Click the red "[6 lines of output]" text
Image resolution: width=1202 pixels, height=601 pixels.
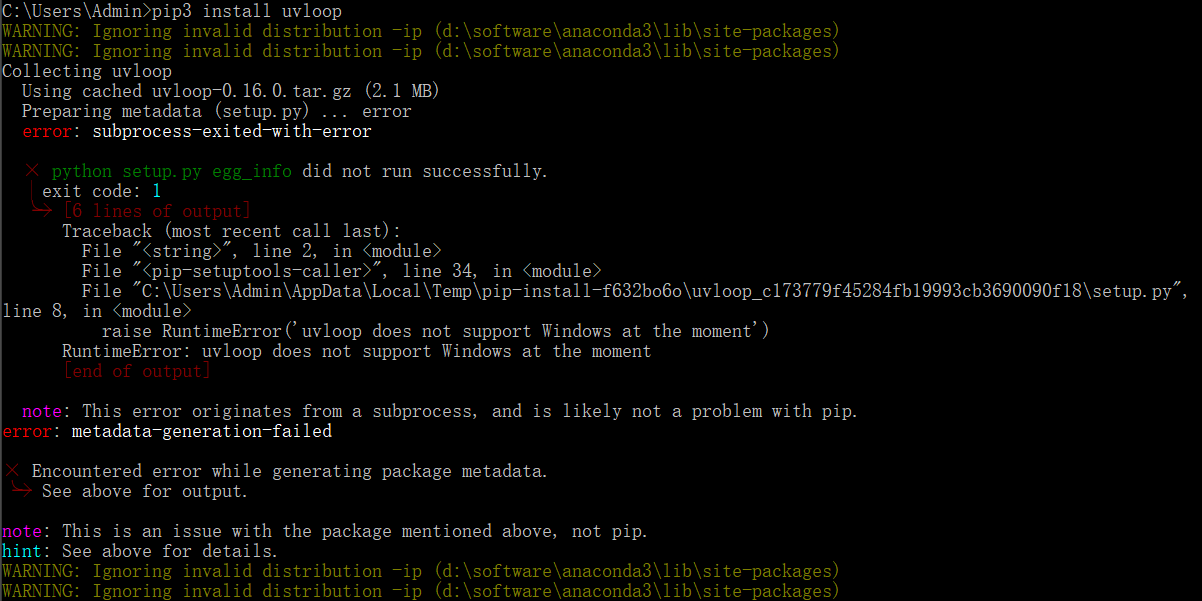click(156, 211)
